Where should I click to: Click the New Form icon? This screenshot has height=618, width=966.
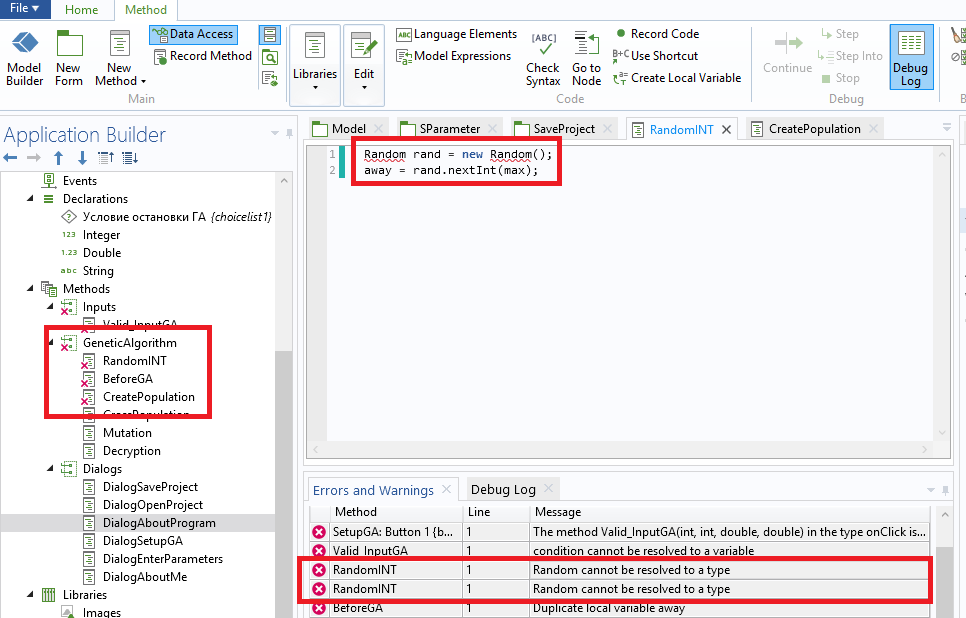click(69, 58)
